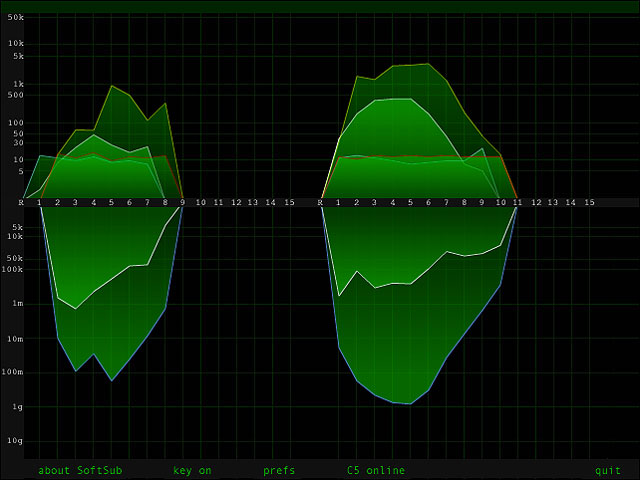Click the C5 online status label
Screen dimensions: 640x480
point(376,470)
